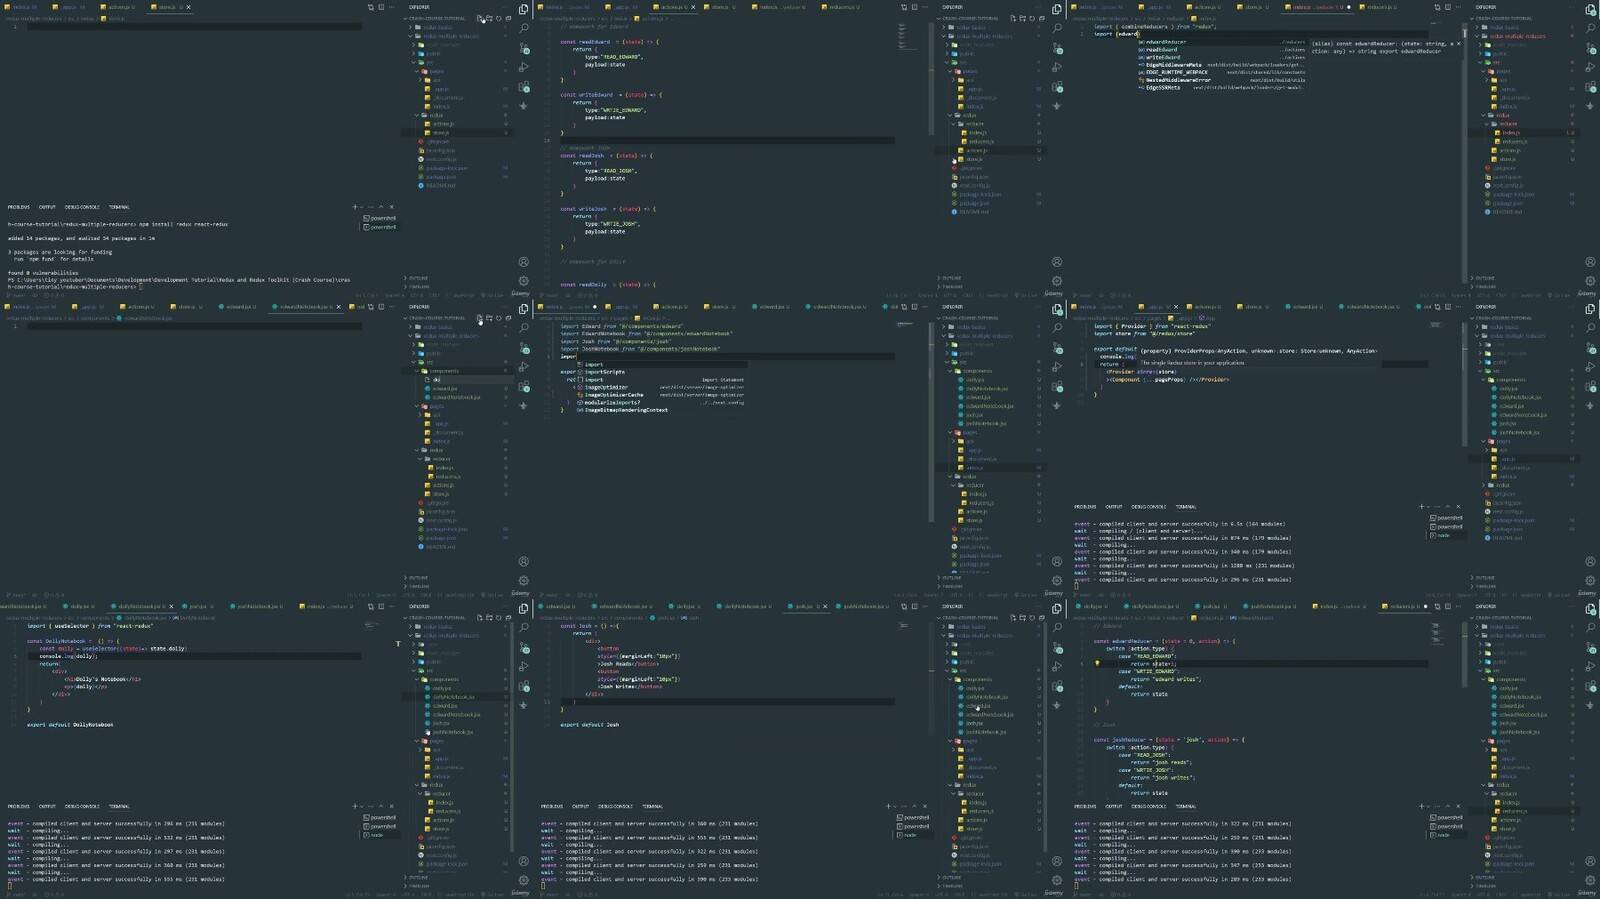This screenshot has height=899, width=1600.
Task: Open the OUTPUT tab in the npm install window
Action: [x=47, y=207]
